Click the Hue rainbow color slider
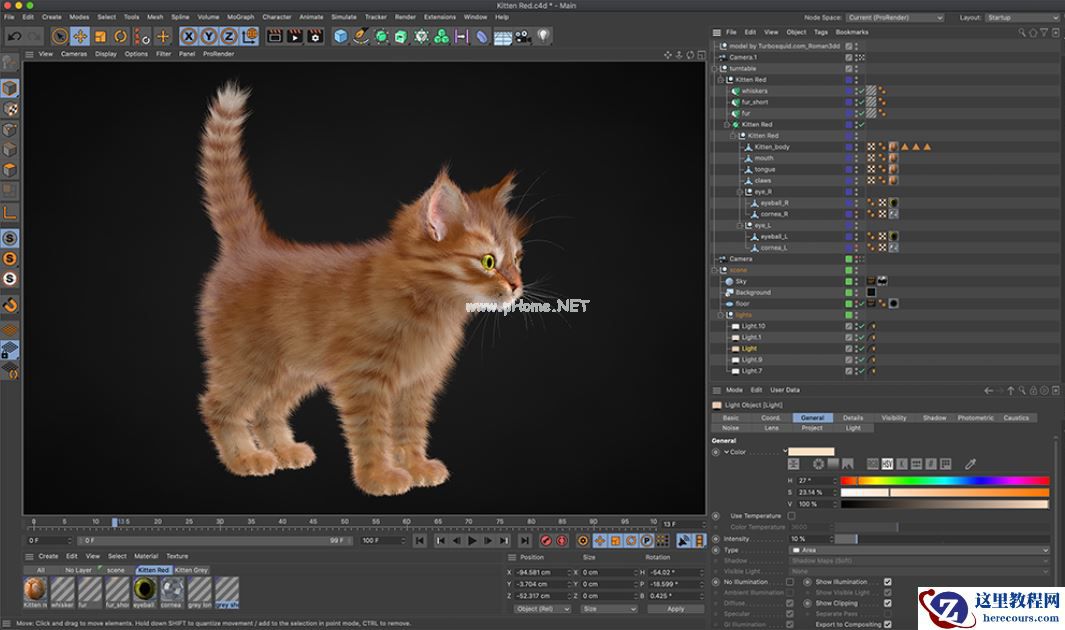This screenshot has width=1065, height=630. [945, 481]
